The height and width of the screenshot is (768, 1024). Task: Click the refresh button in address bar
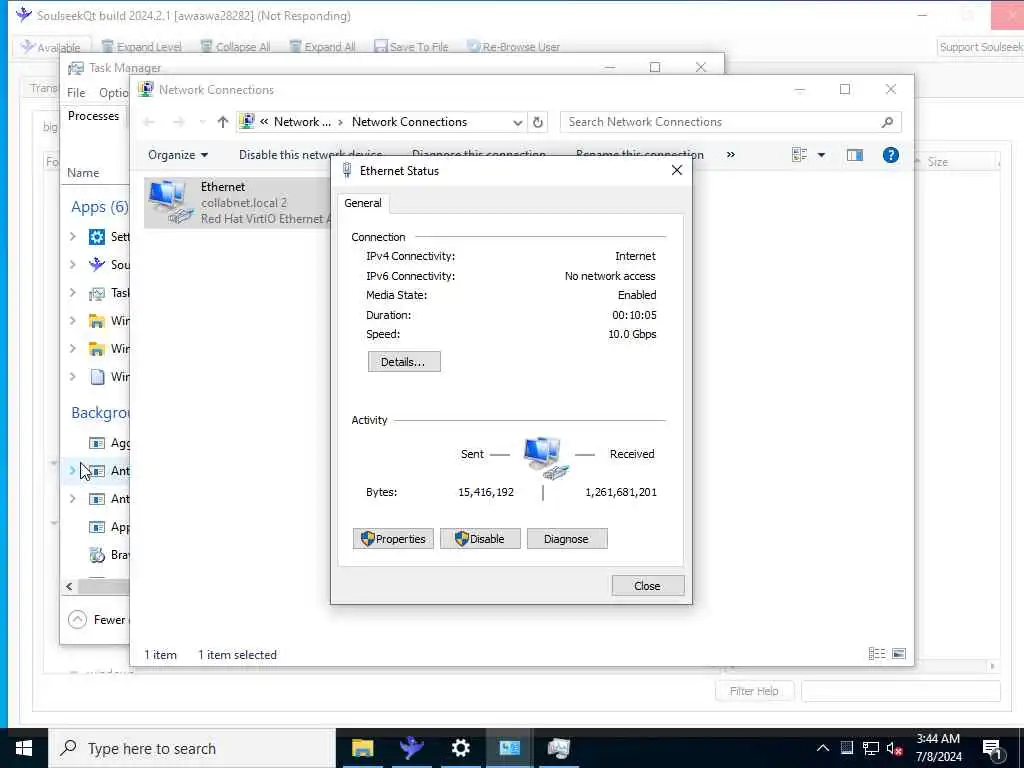pos(537,122)
